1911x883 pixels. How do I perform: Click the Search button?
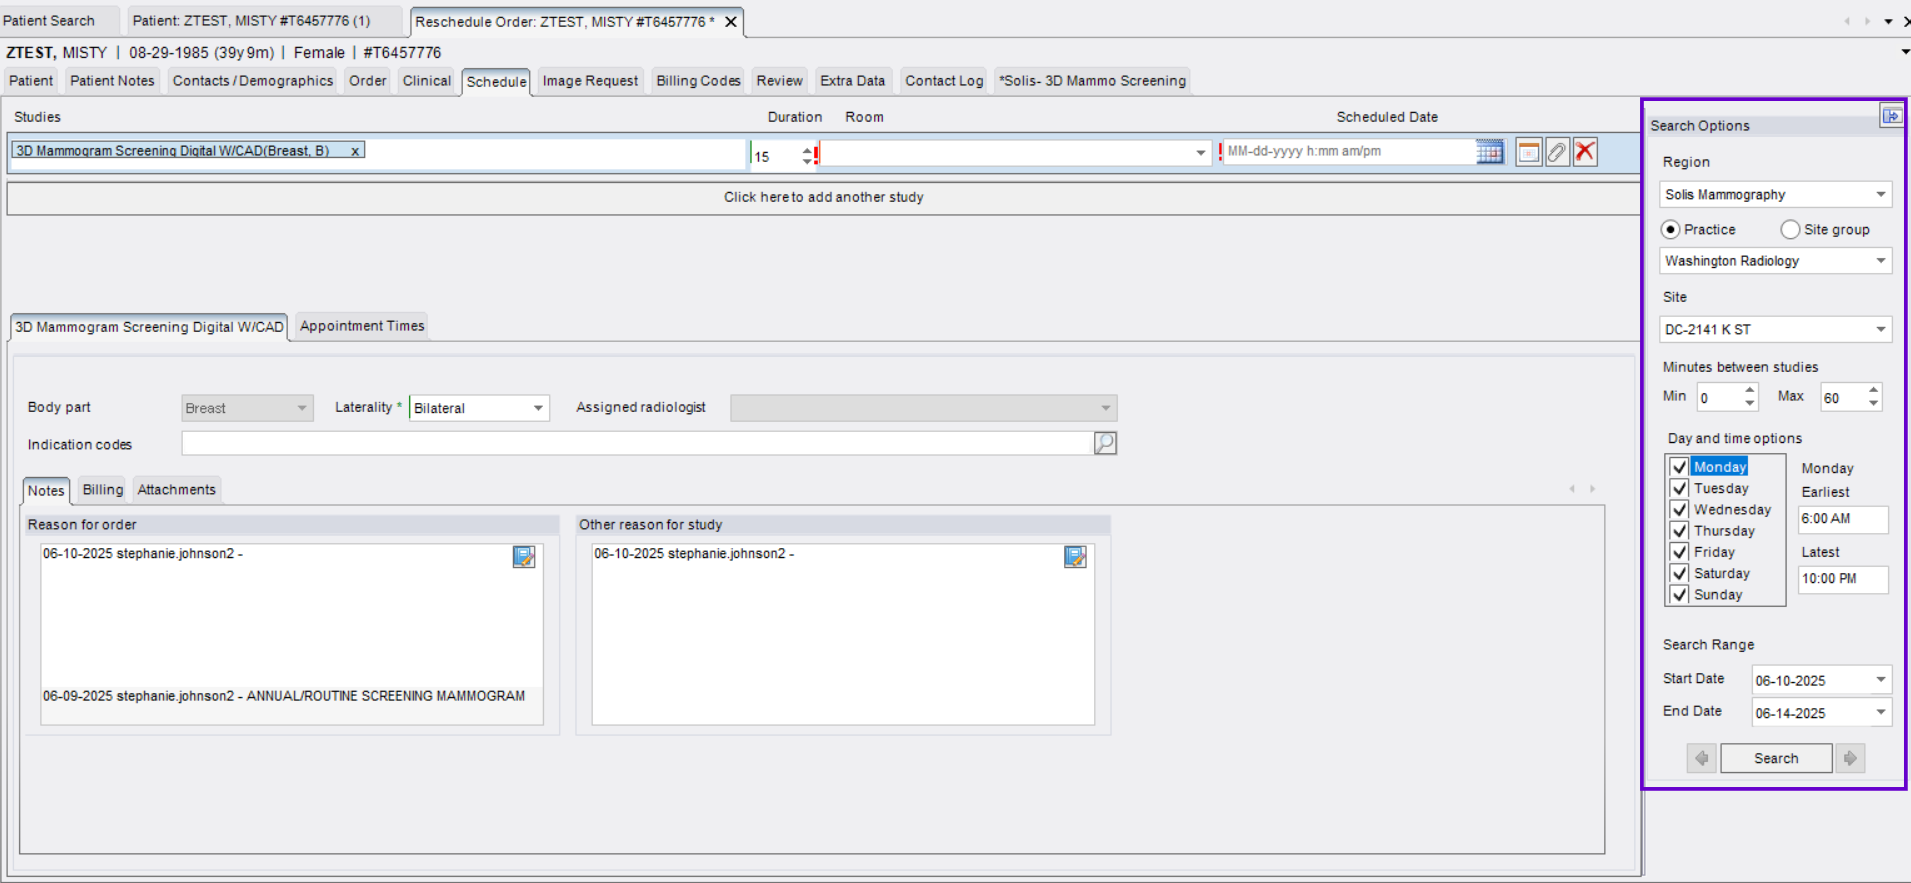pyautogui.click(x=1776, y=758)
